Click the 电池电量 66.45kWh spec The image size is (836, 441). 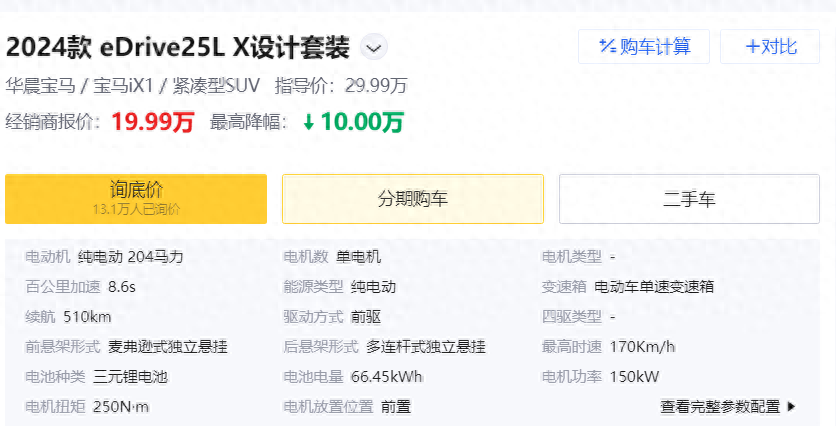387,377
